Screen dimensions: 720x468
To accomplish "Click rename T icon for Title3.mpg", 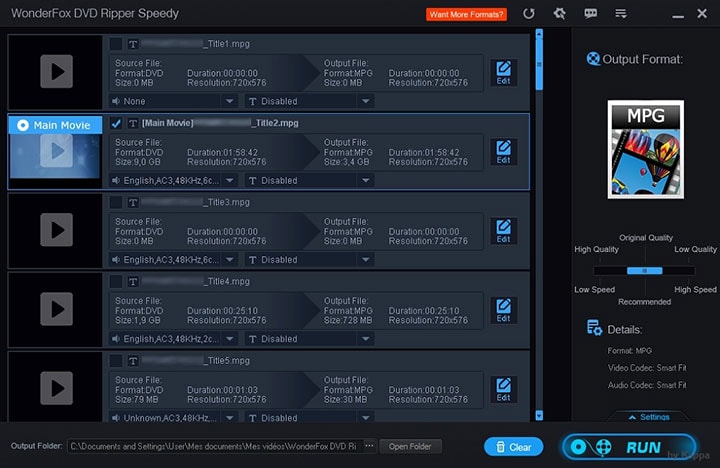I will [133, 203].
